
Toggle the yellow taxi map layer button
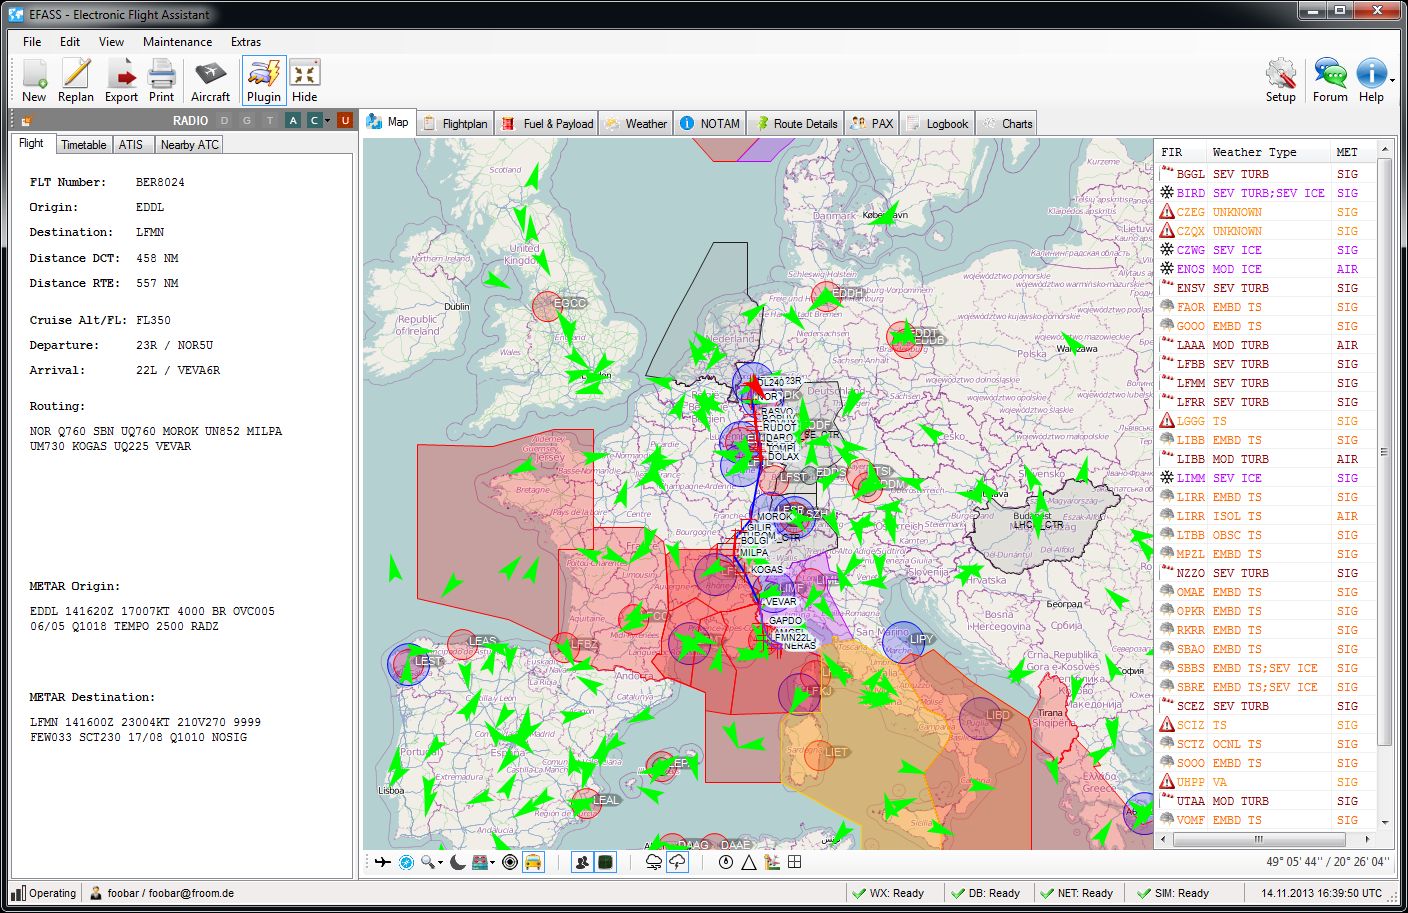(533, 862)
